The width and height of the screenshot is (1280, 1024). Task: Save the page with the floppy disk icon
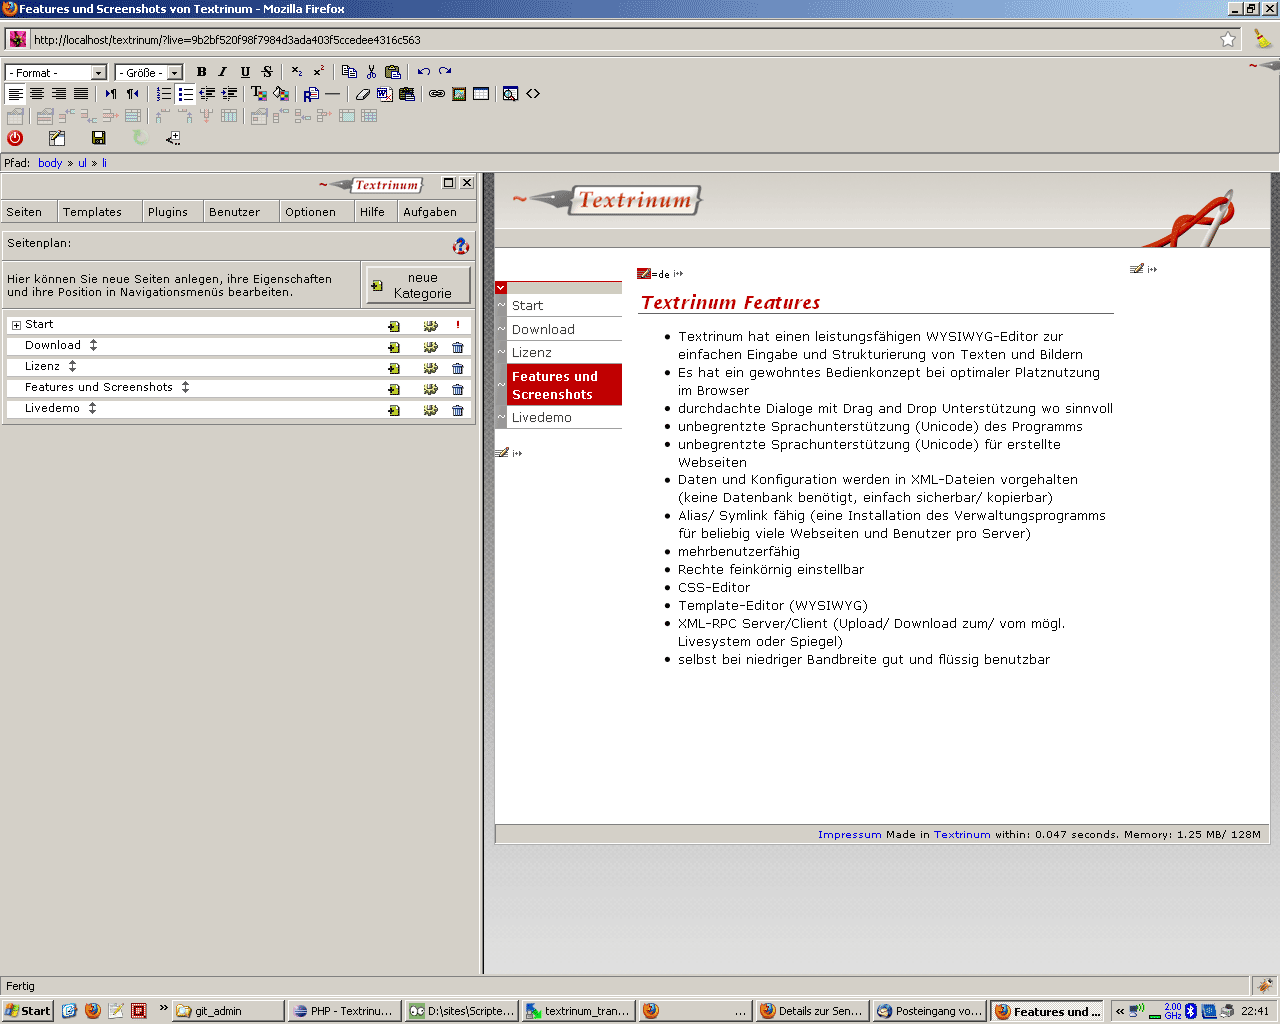pyautogui.click(x=98, y=138)
